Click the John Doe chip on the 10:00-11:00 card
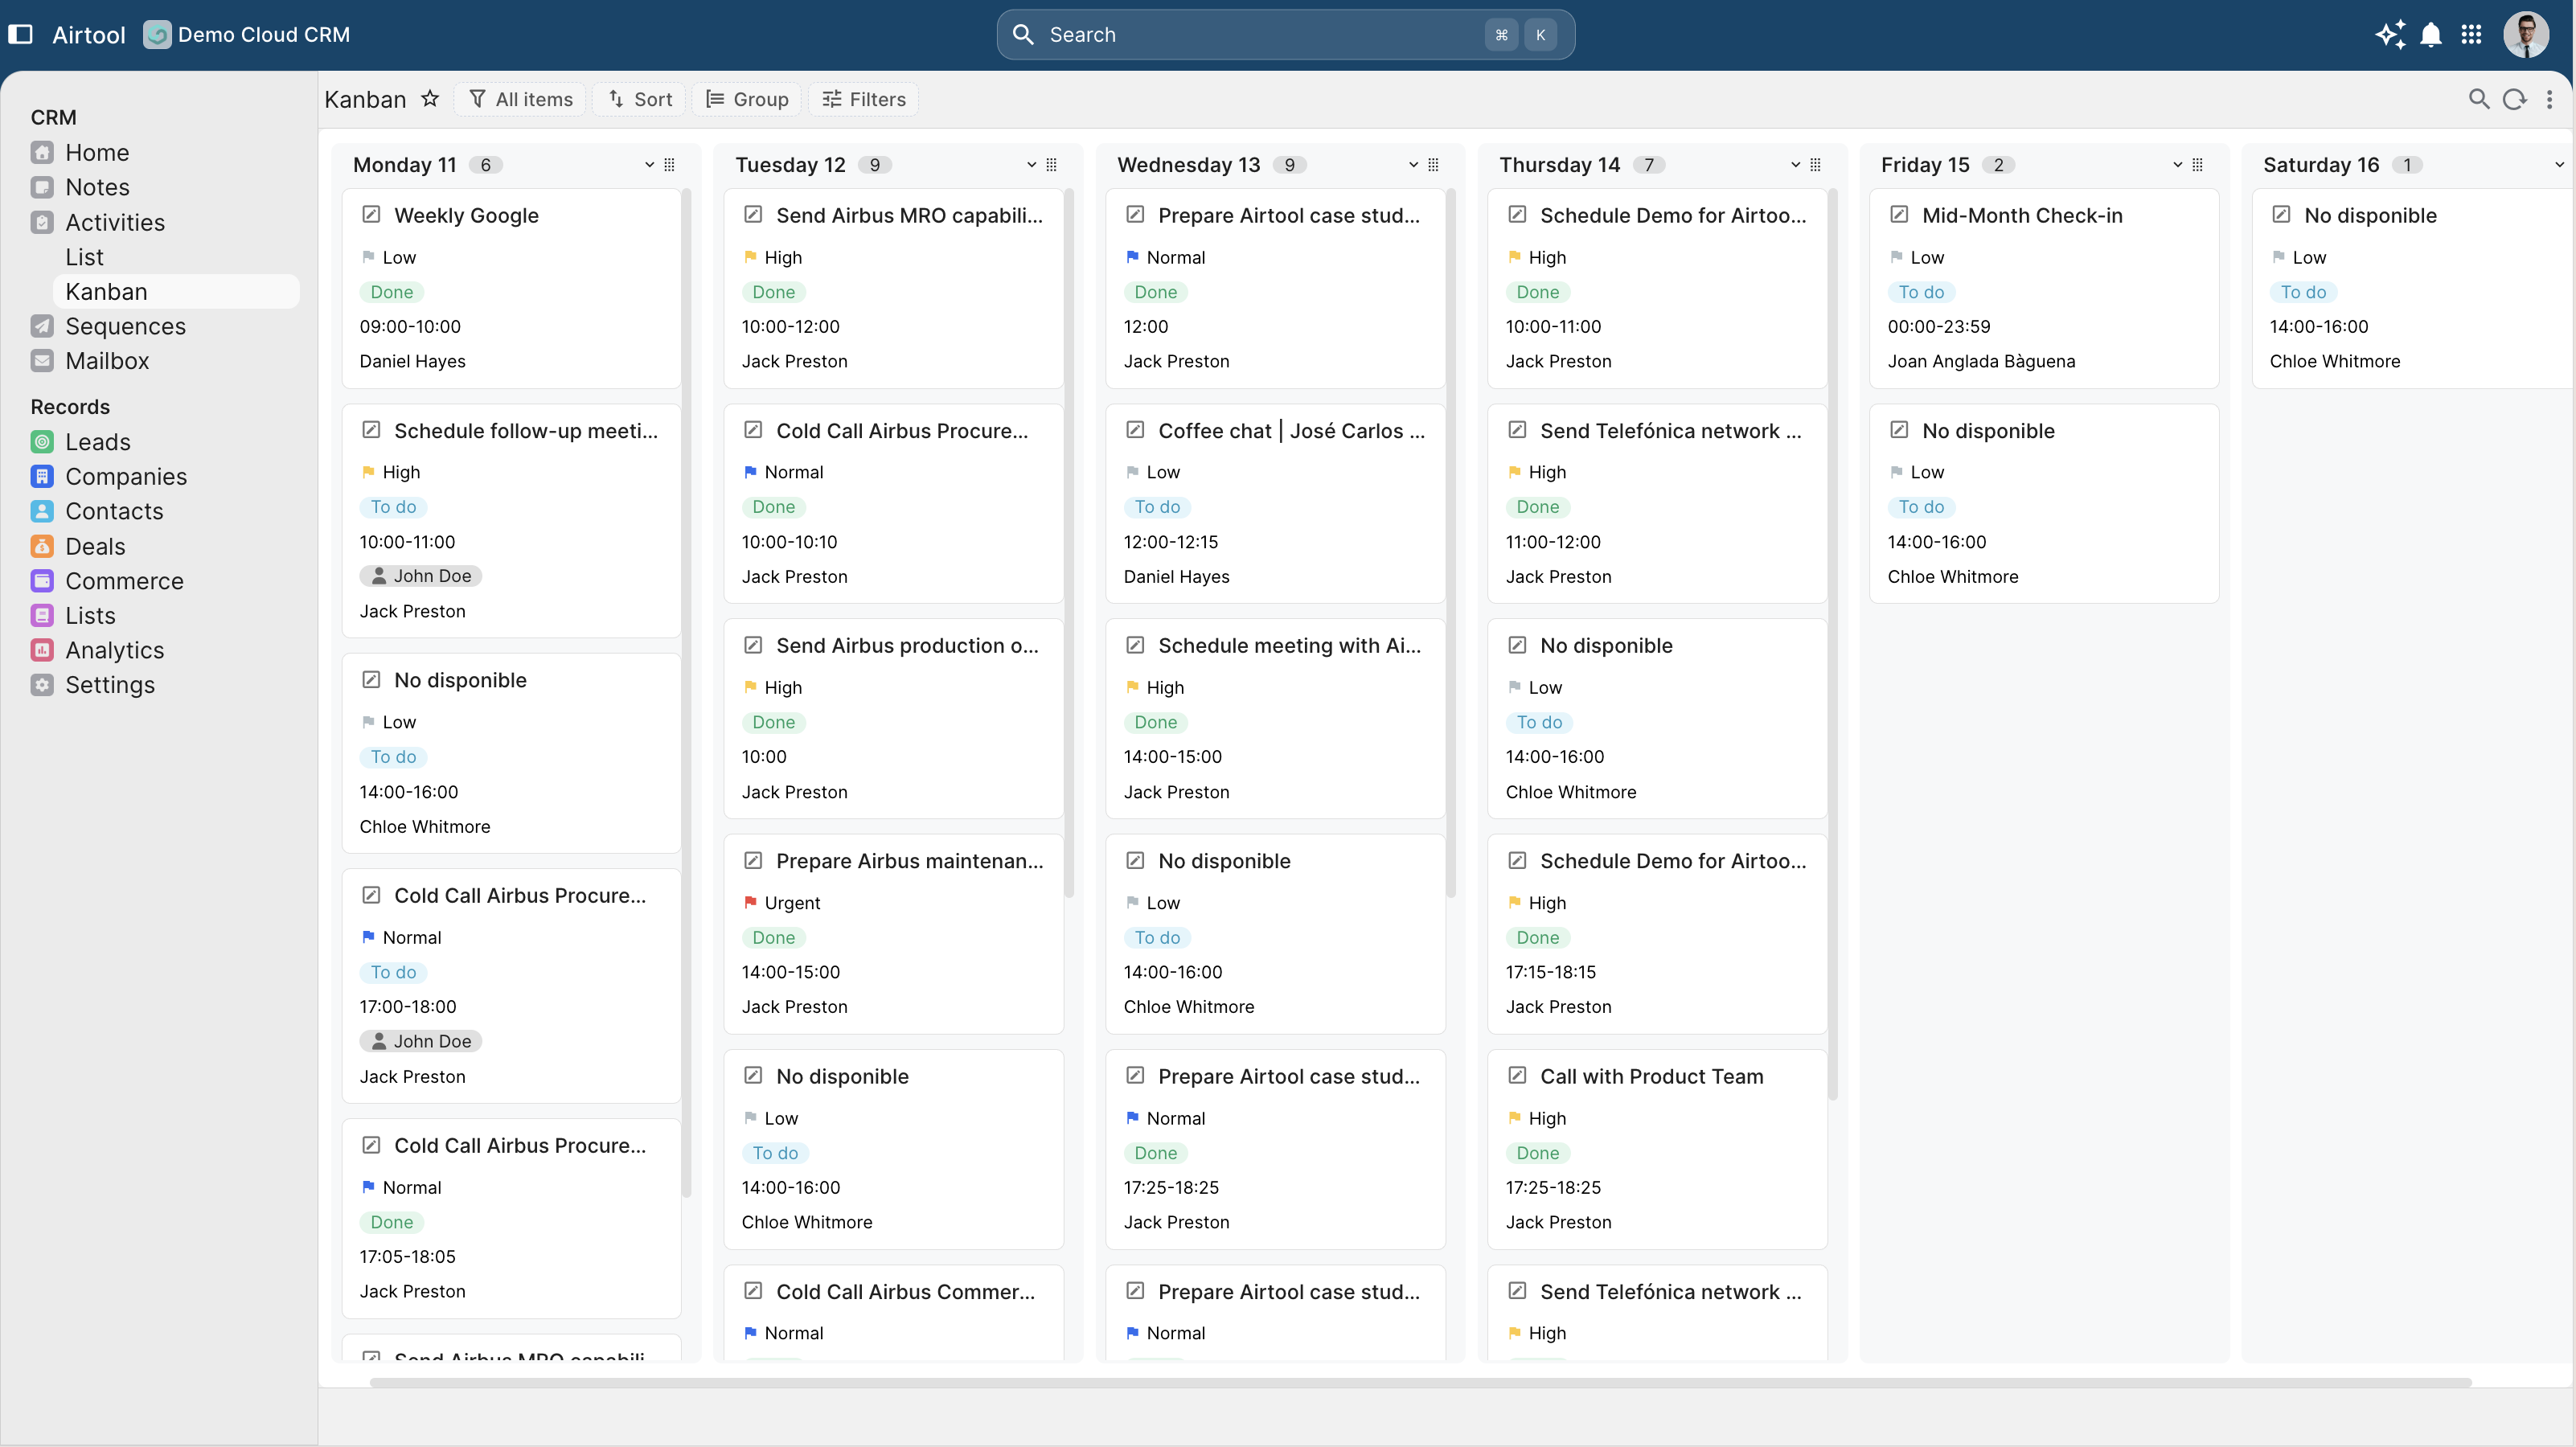The image size is (2576, 1447). click(x=421, y=576)
